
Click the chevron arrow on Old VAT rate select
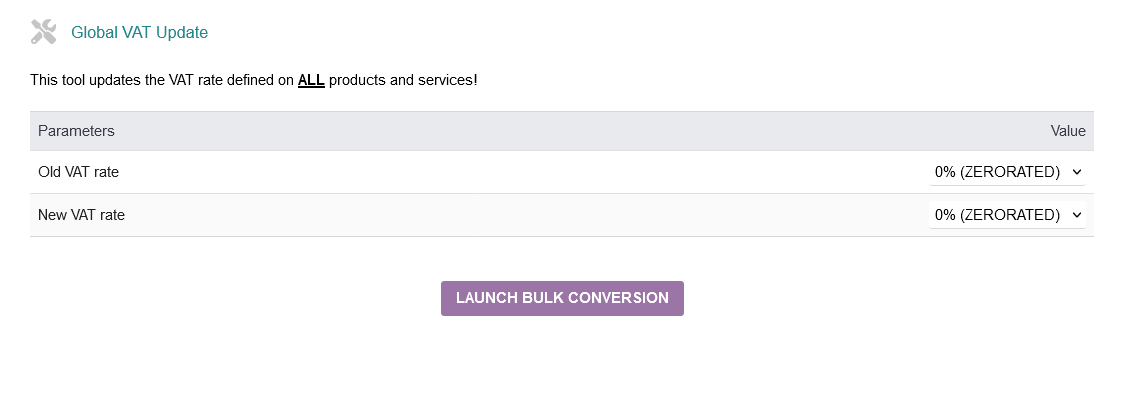(1076, 172)
